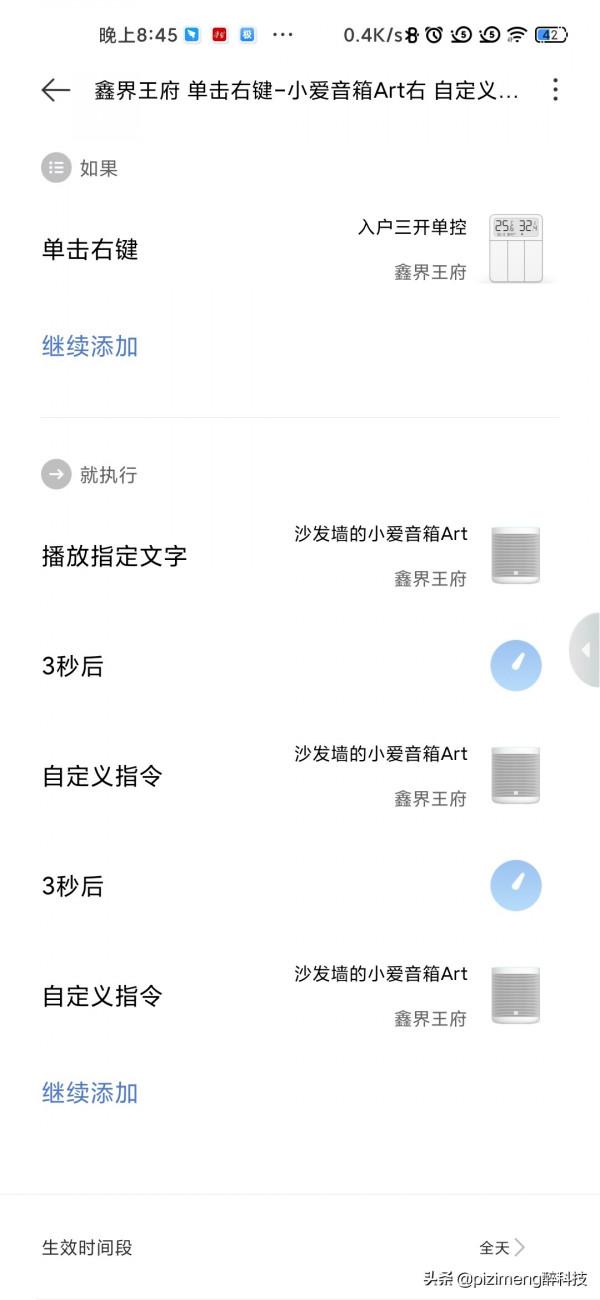Screen dimensions: 600x1300
Task: Tap the 如果 (If) section icon
Action: [56, 167]
